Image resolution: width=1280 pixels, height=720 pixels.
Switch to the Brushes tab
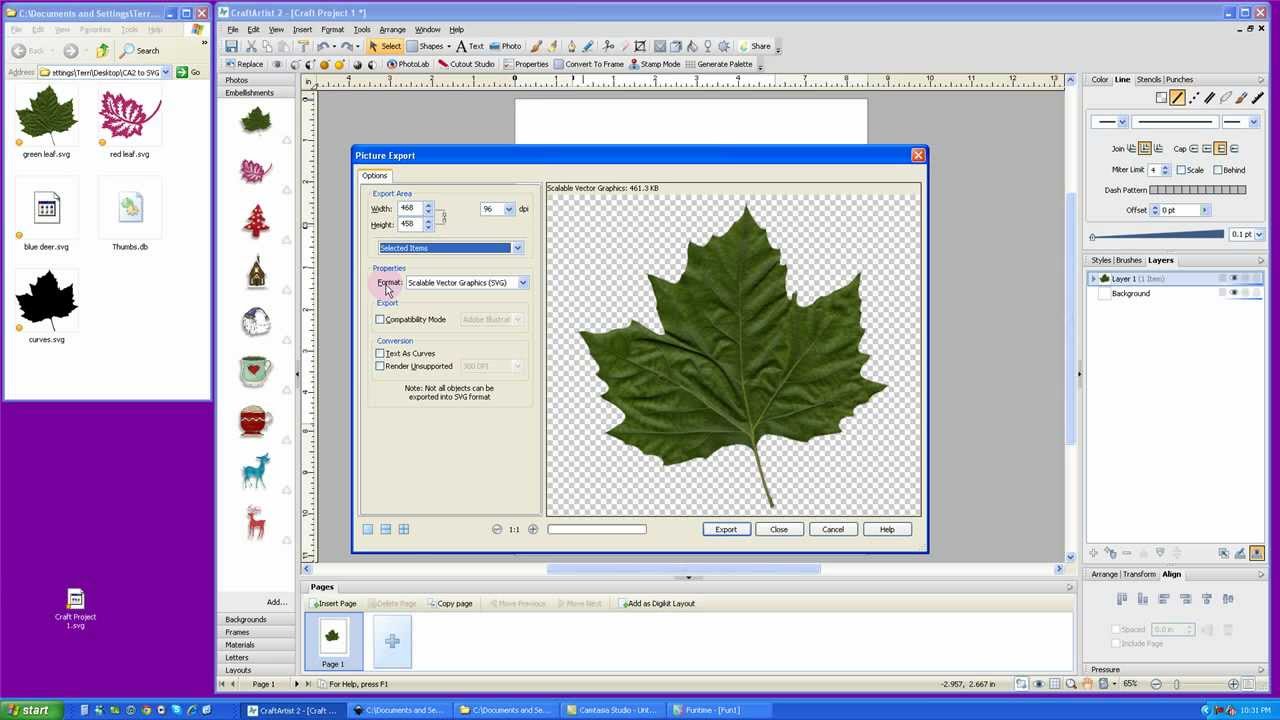1128,261
